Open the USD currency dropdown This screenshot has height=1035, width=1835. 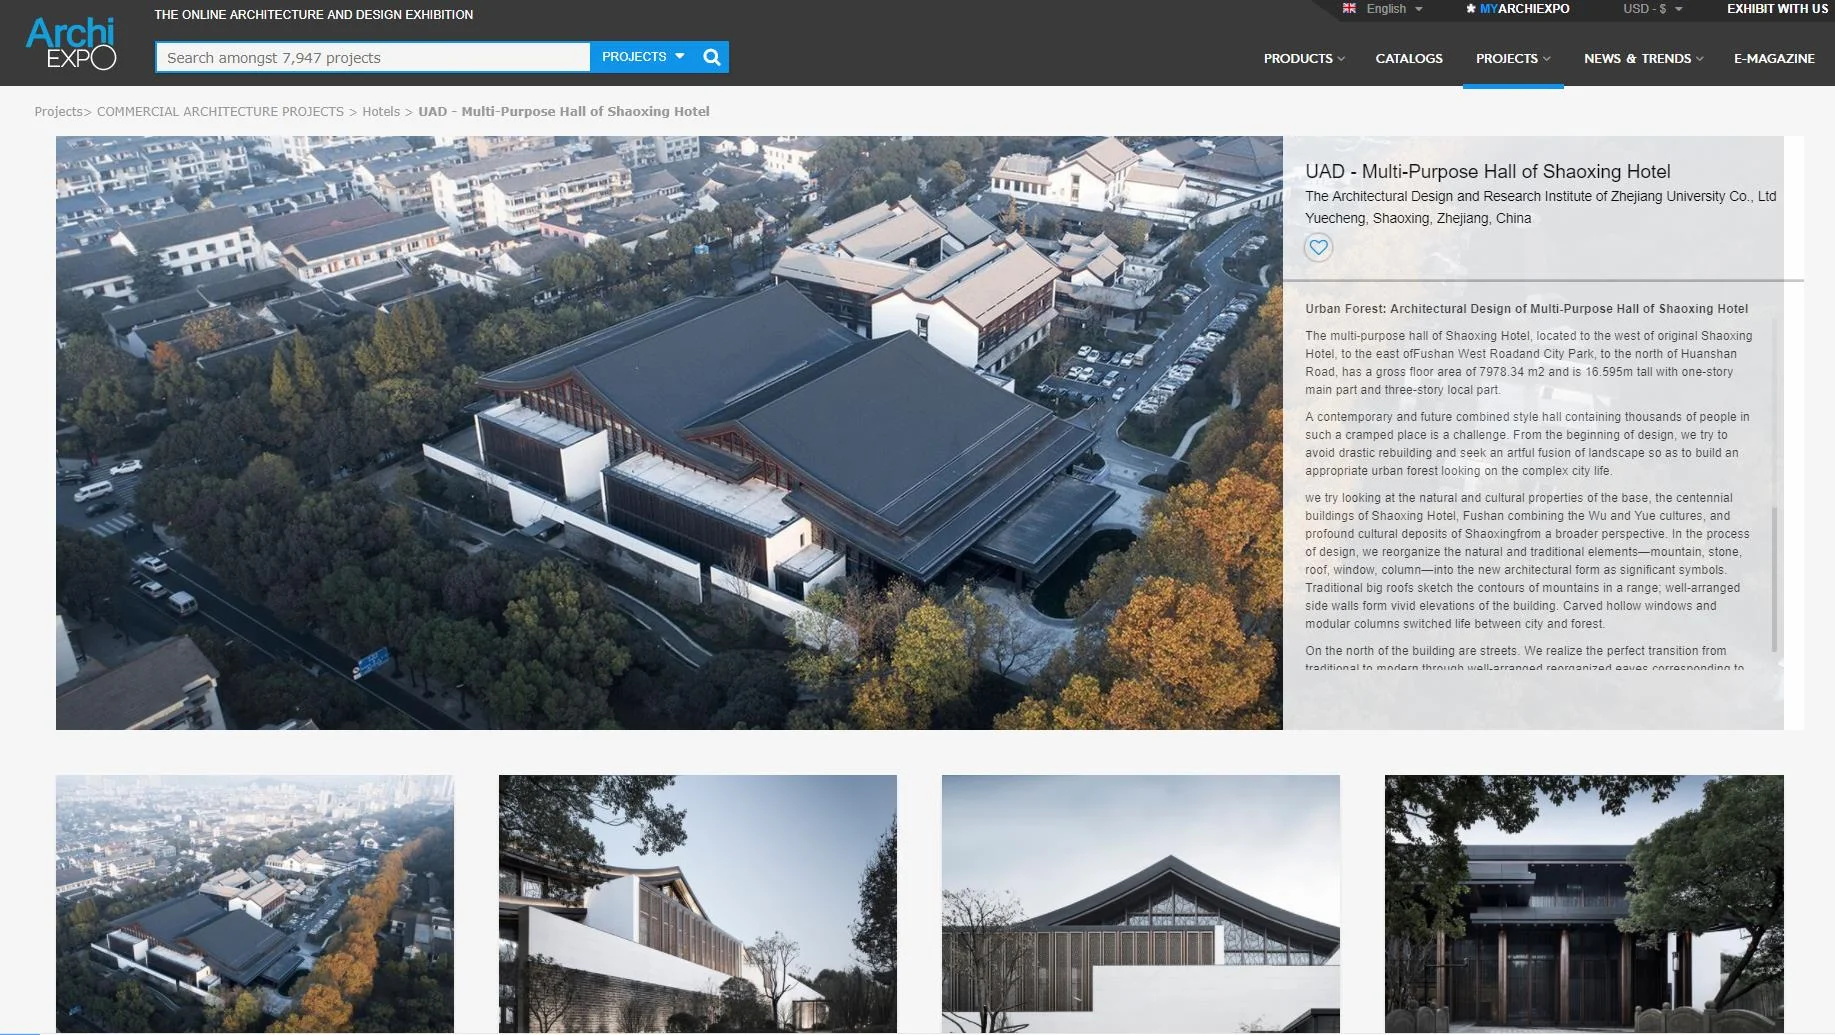[1652, 9]
